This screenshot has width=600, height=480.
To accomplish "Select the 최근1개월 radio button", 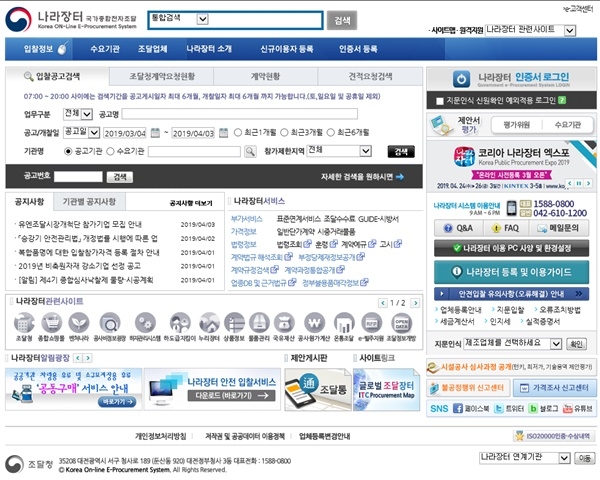I will 238,132.
